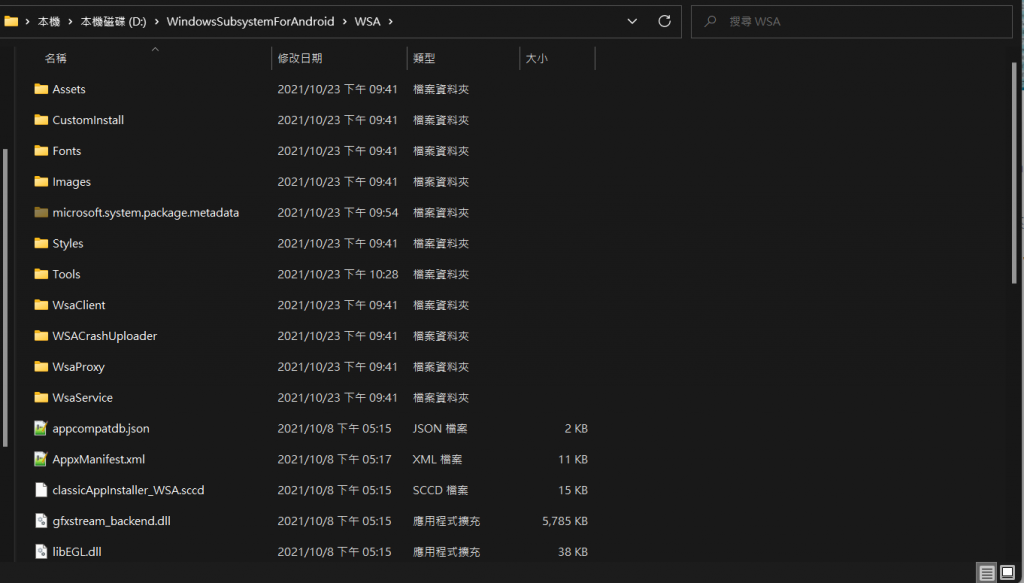
Task: Select the gfxstream_backend.dll file icon
Action: point(41,521)
